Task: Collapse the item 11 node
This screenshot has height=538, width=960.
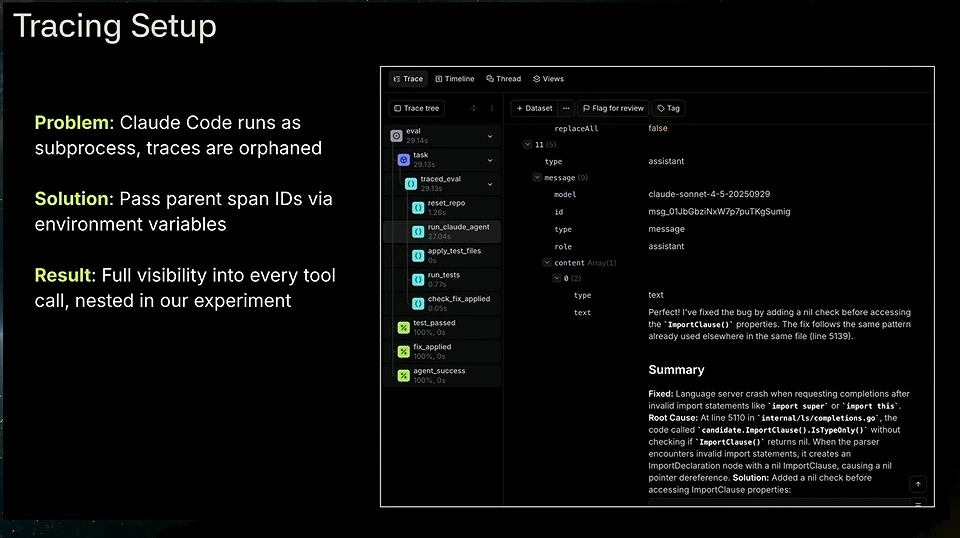Action: tap(527, 144)
